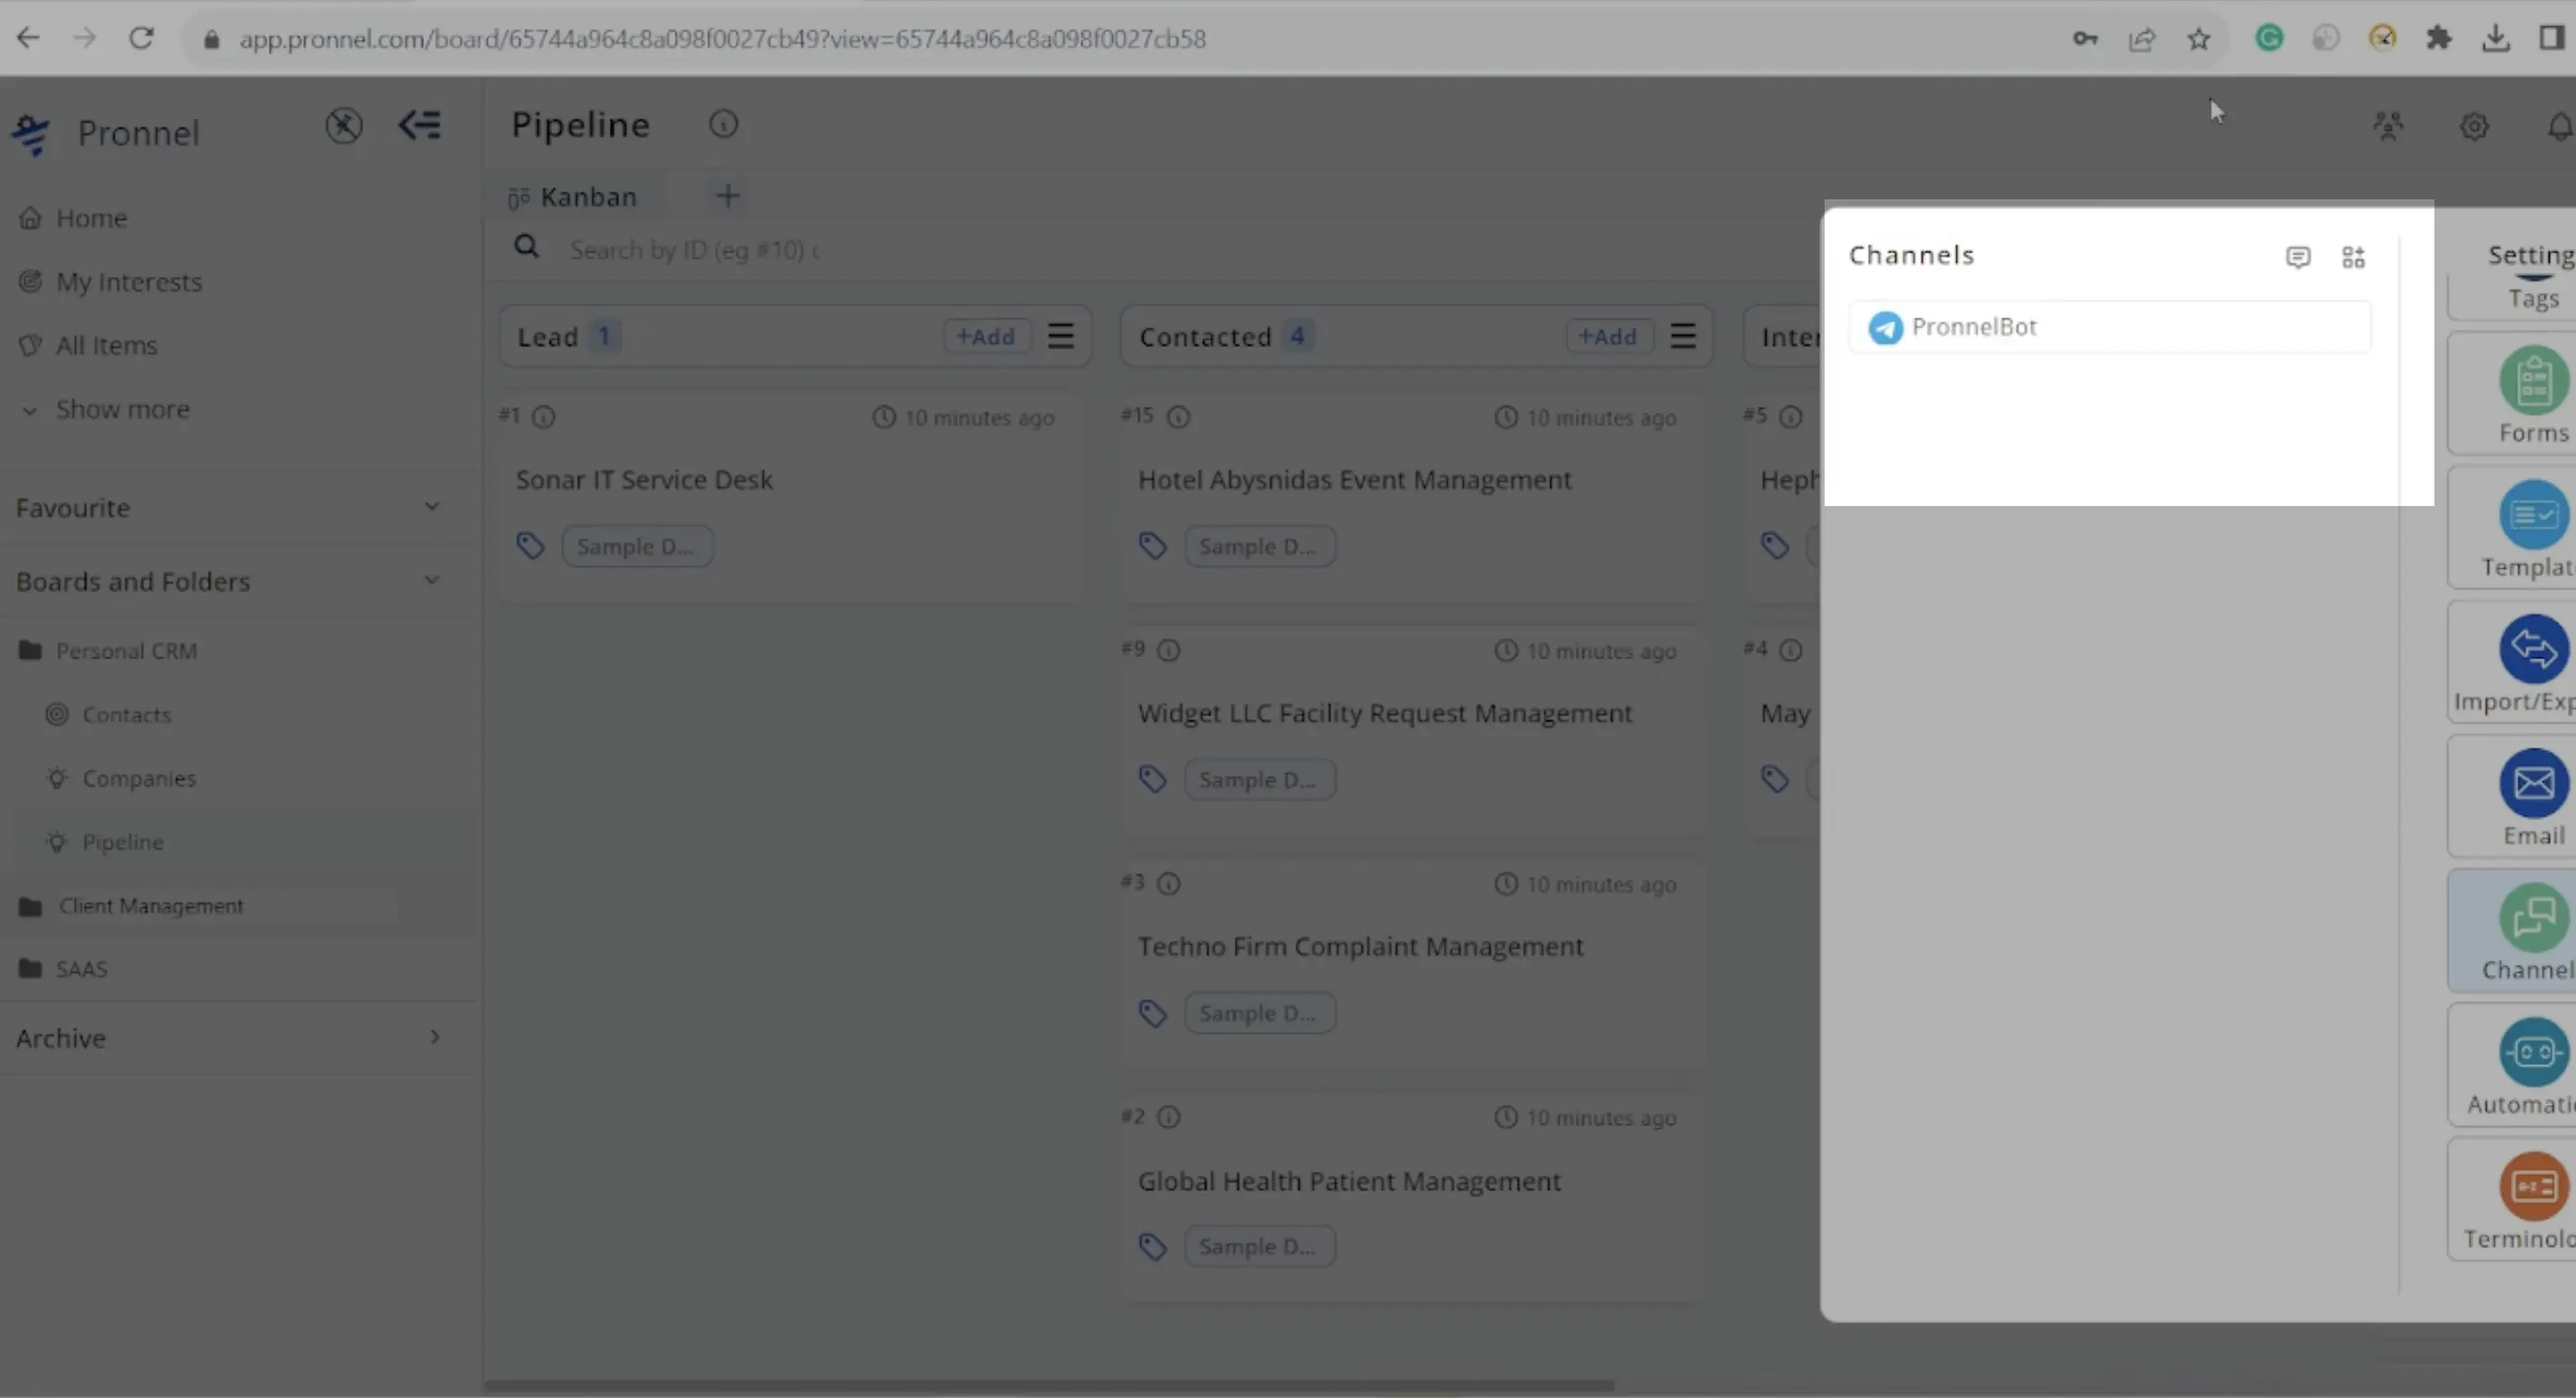Click the board members icon in header
Image resolution: width=2576 pixels, height=1398 pixels.
[2388, 126]
